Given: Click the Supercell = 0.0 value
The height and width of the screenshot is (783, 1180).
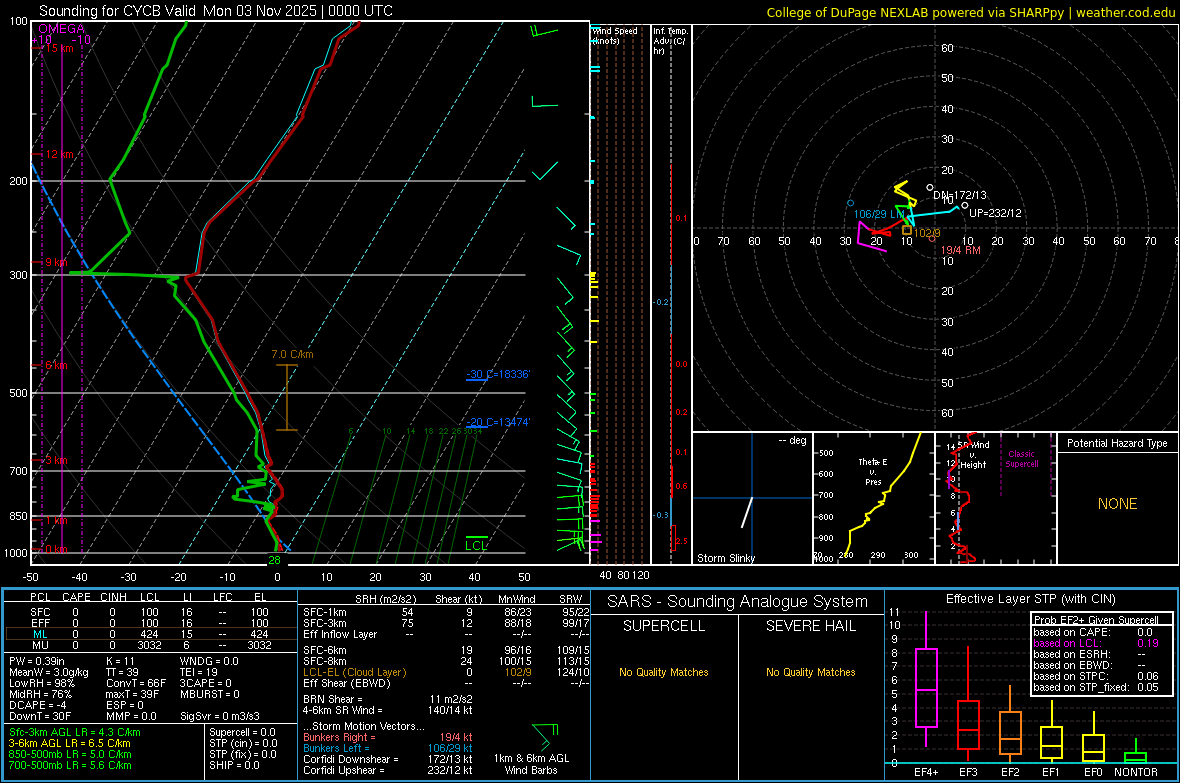Looking at the screenshot, I should coord(242,732).
